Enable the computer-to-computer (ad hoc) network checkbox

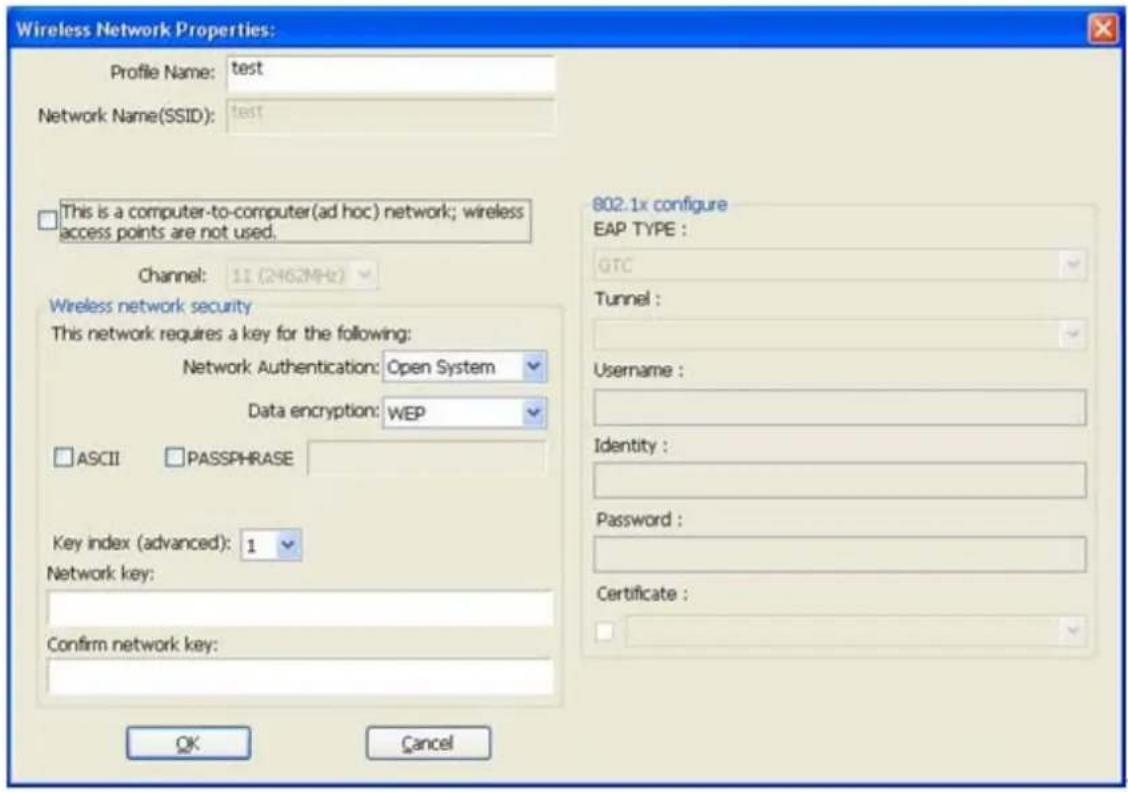(47, 221)
